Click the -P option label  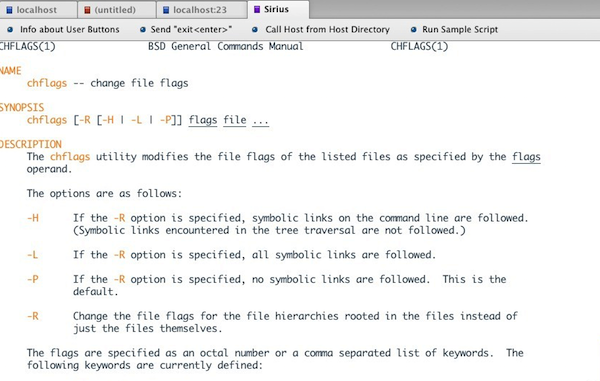pos(33,279)
